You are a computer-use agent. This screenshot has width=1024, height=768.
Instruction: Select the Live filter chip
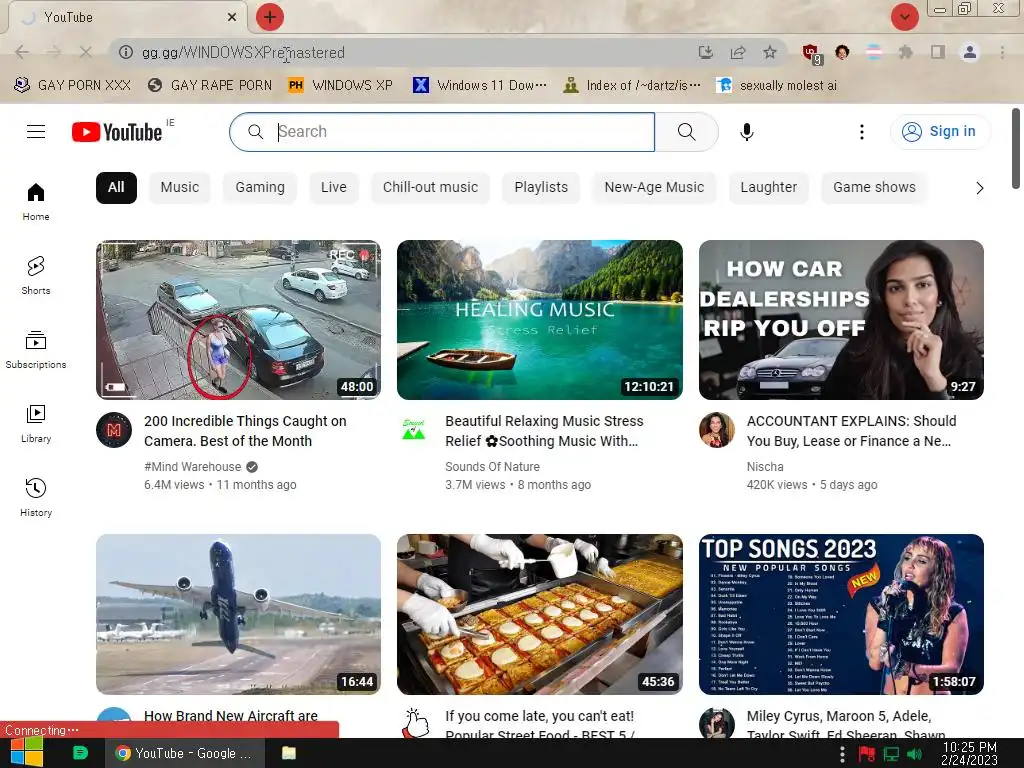334,187
